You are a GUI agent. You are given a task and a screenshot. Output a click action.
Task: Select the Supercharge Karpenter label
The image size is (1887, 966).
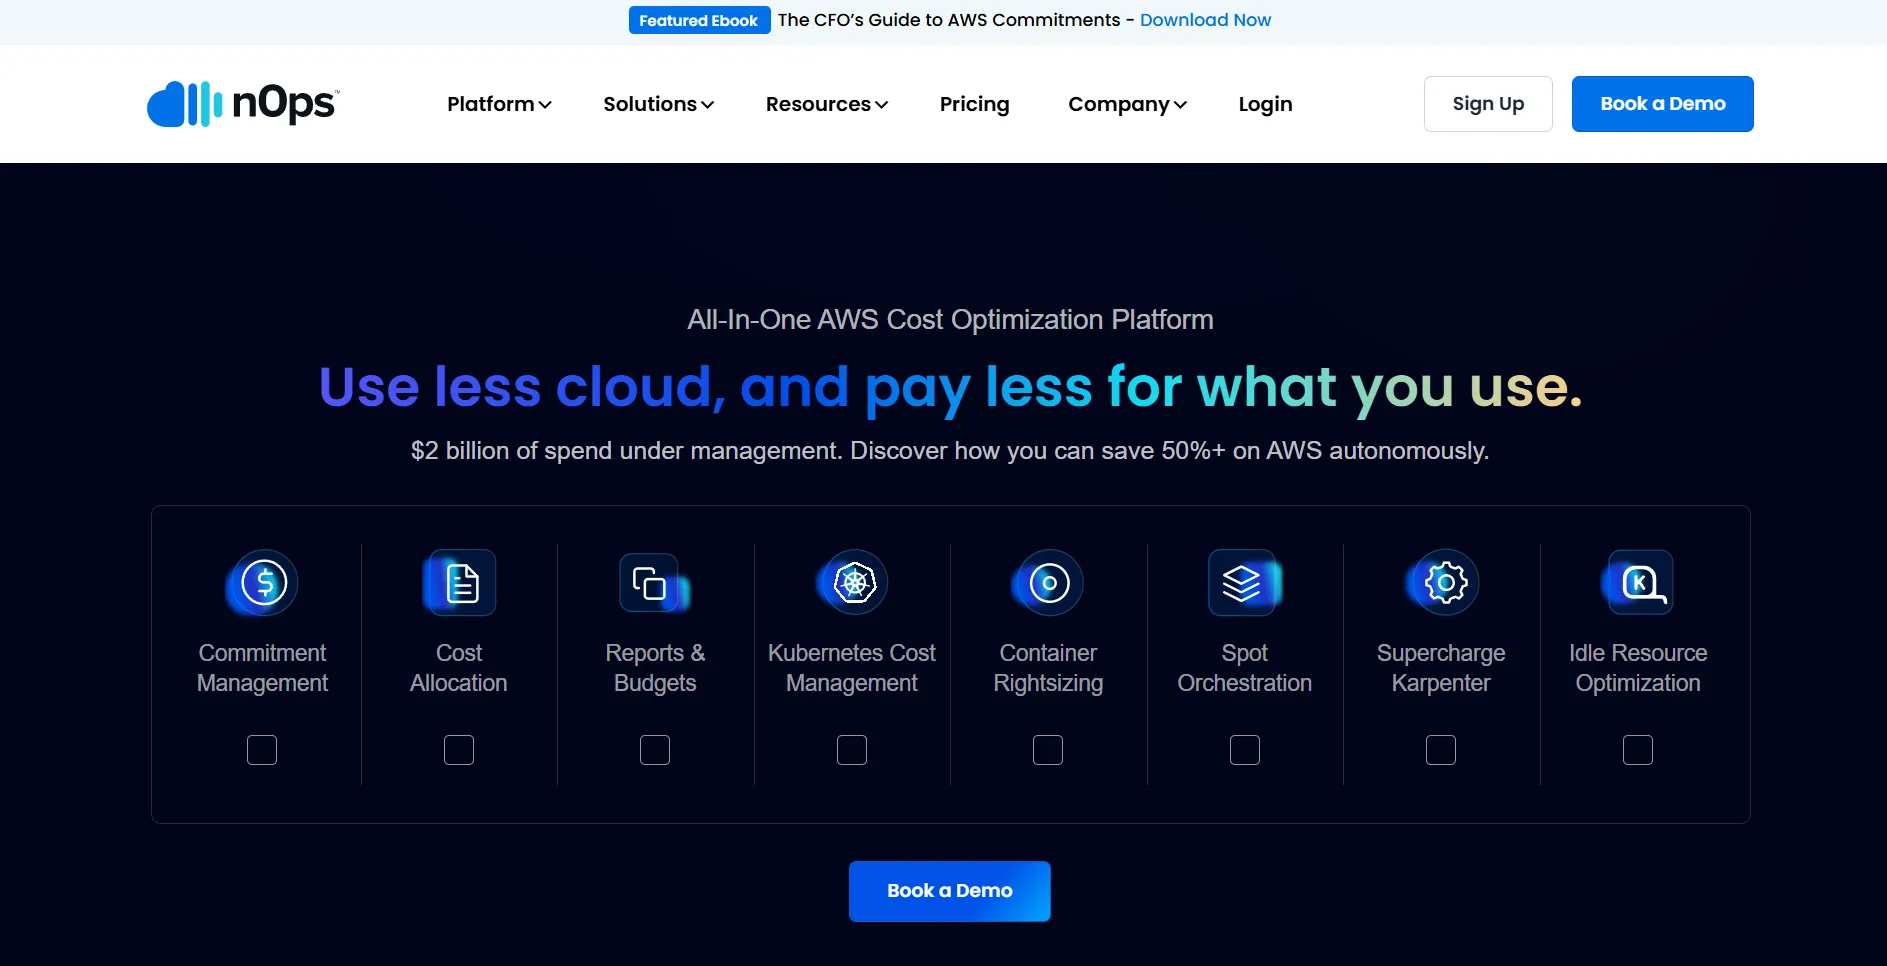[x=1441, y=668]
